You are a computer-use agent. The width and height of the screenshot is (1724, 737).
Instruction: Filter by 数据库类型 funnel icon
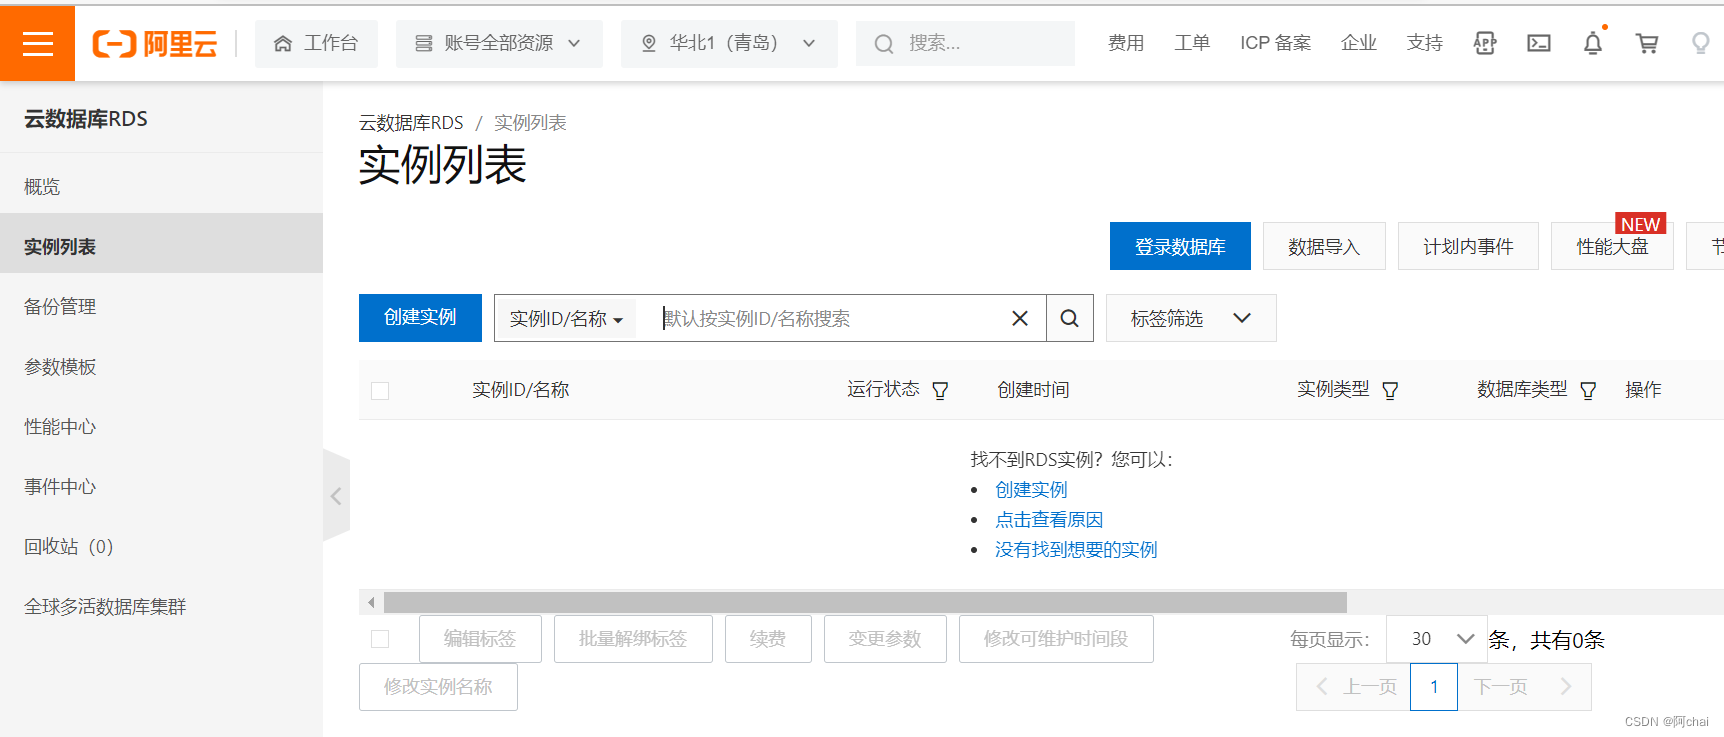tap(1588, 390)
